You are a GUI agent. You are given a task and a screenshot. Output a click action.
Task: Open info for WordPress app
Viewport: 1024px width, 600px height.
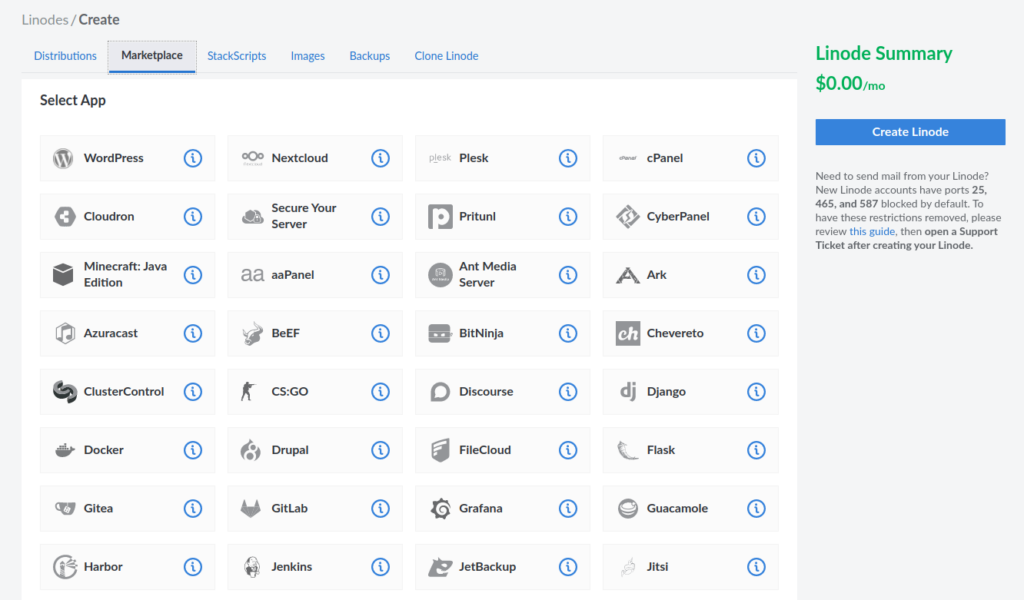193,158
